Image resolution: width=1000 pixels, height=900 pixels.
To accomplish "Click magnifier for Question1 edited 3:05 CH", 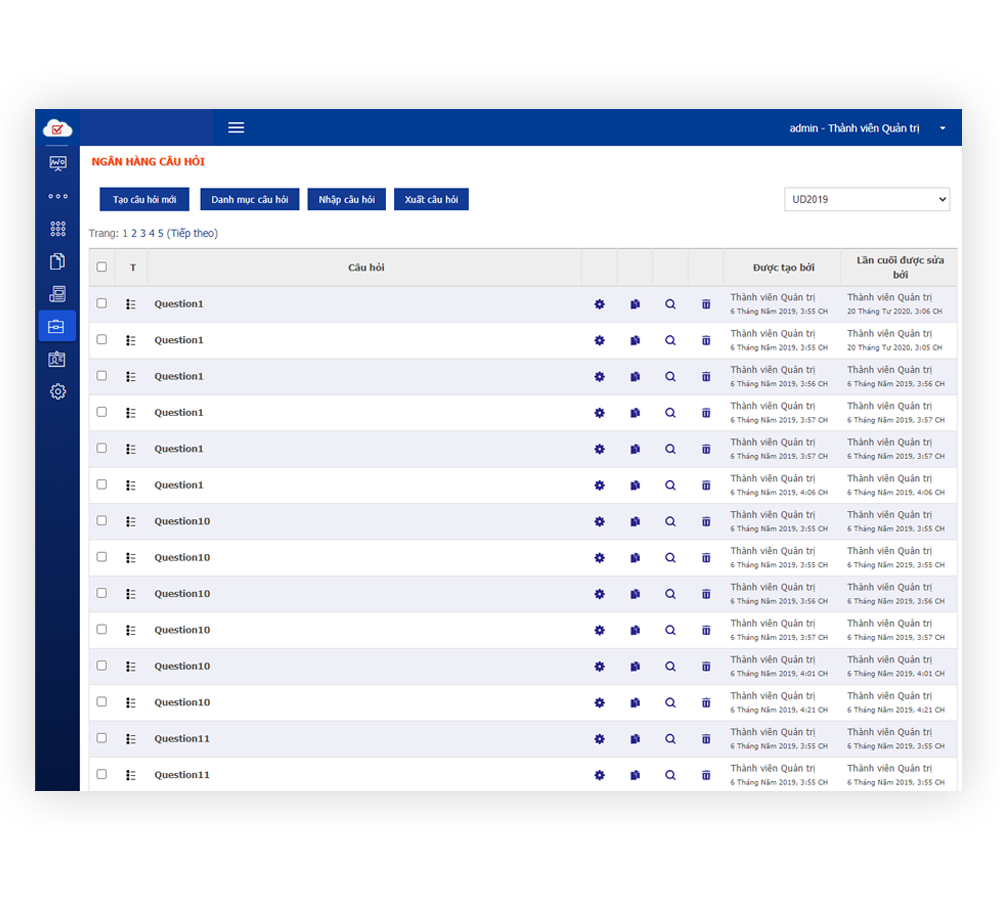I will click(x=670, y=341).
